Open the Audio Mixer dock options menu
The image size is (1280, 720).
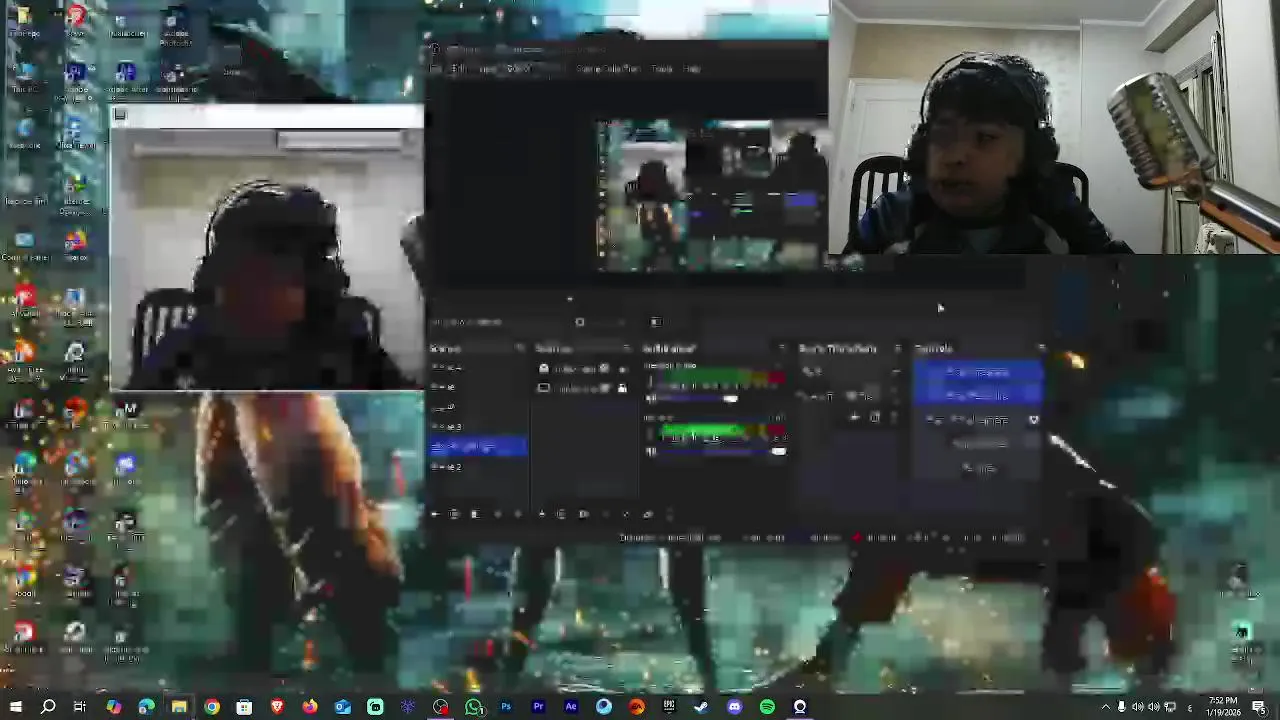(x=782, y=348)
